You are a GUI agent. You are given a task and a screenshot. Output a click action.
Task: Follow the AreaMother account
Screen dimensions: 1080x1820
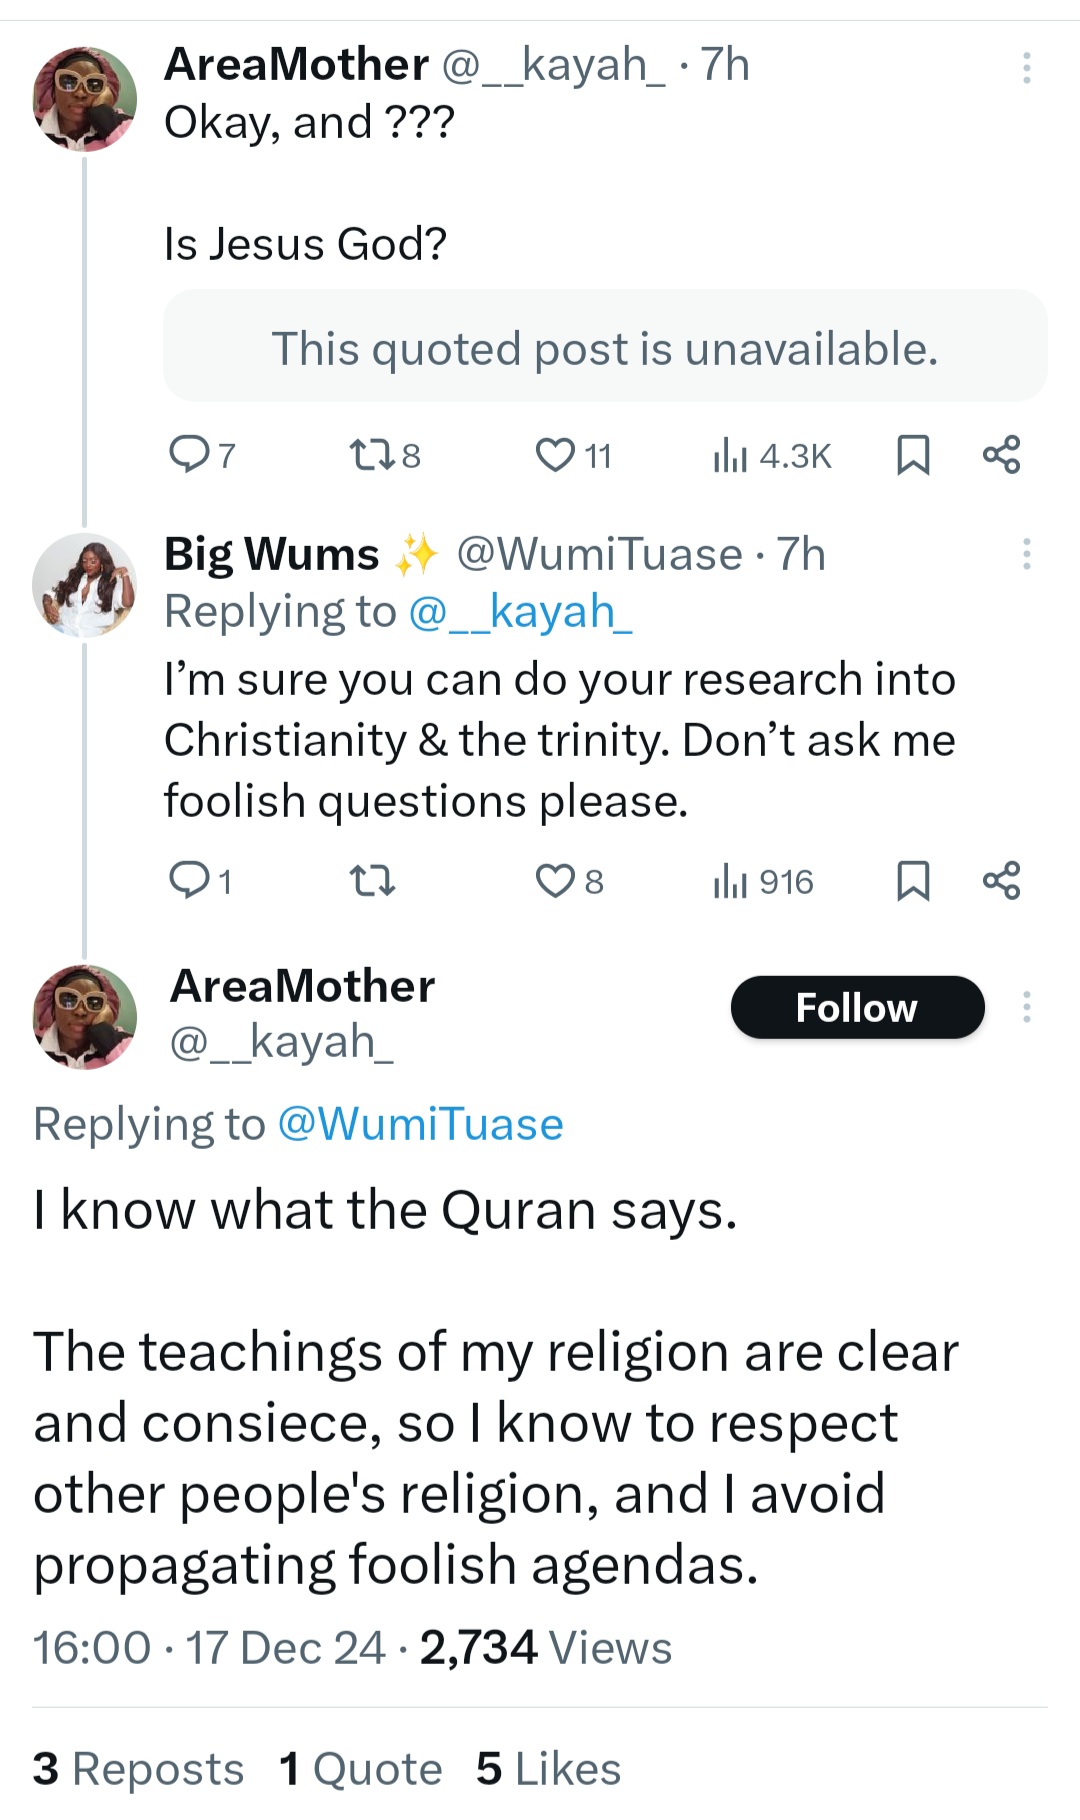tap(857, 1007)
